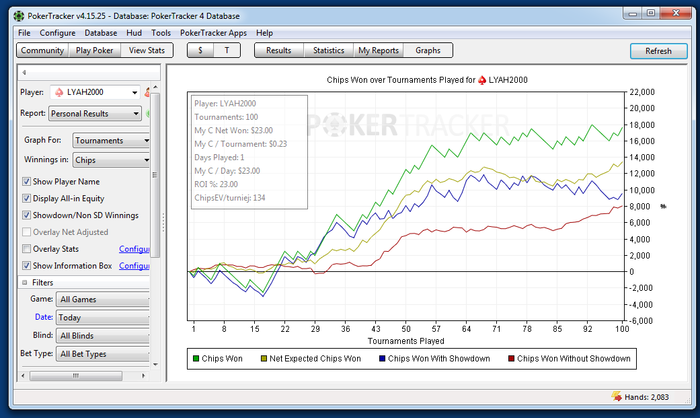Click the 'Tournaments Played' axis label
Image resolution: width=700 pixels, height=418 pixels.
click(406, 341)
